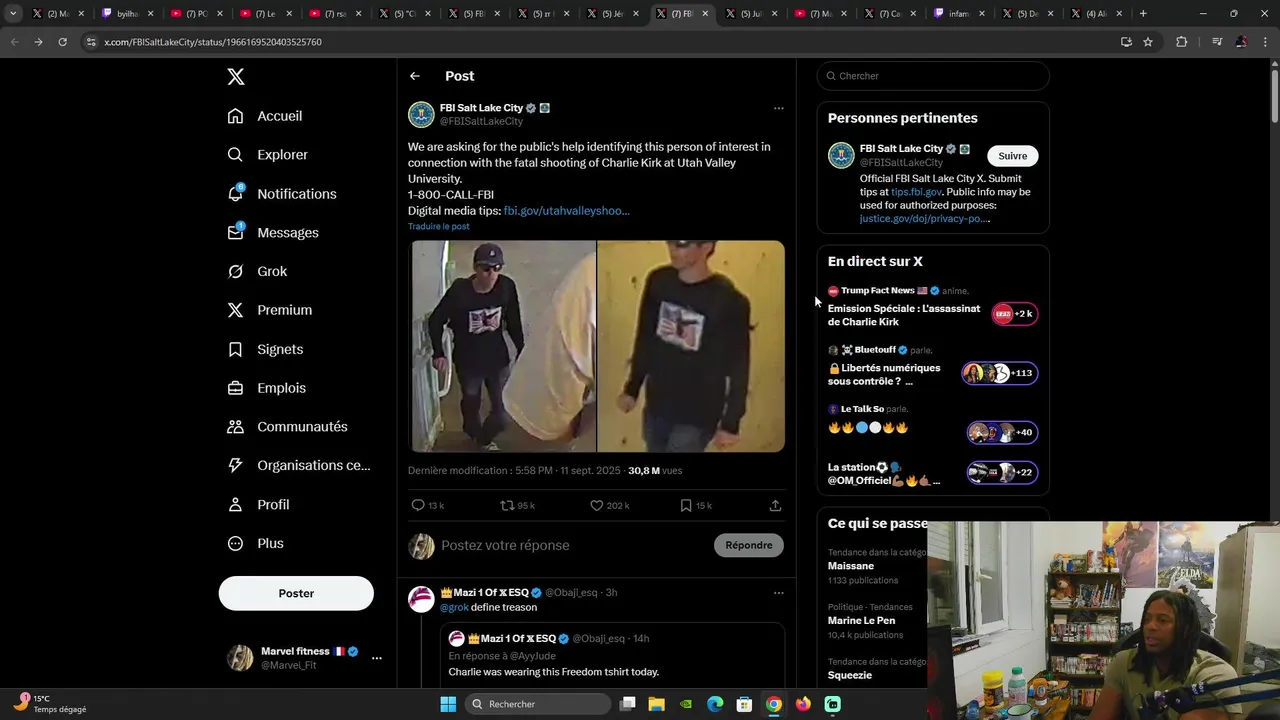The image size is (1280, 720).
Task: Click the repost icon showing 95 k
Action: point(507,506)
